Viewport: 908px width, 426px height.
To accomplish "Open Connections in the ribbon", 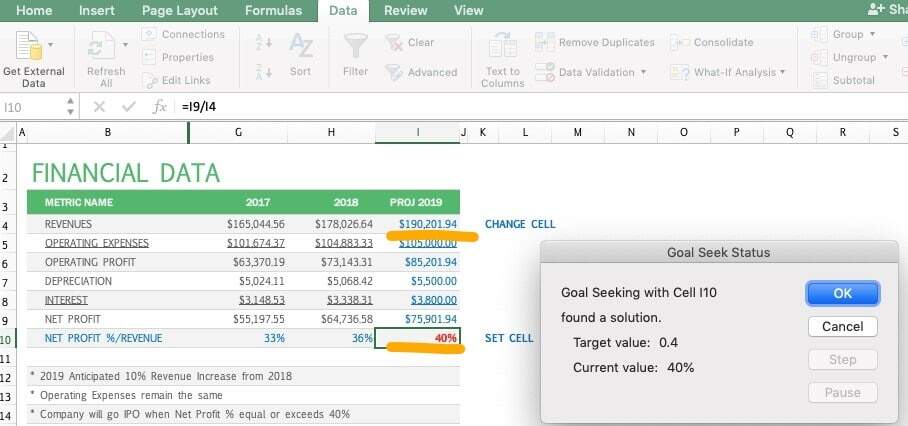I will (x=184, y=35).
